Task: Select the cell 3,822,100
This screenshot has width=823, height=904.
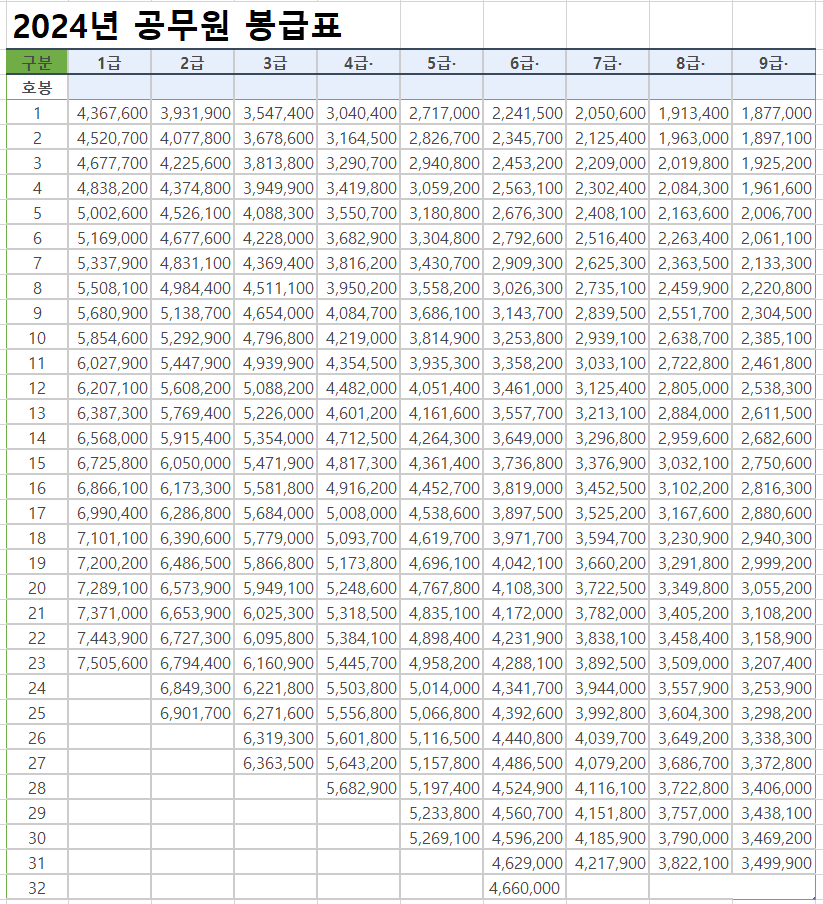Action: pos(690,863)
